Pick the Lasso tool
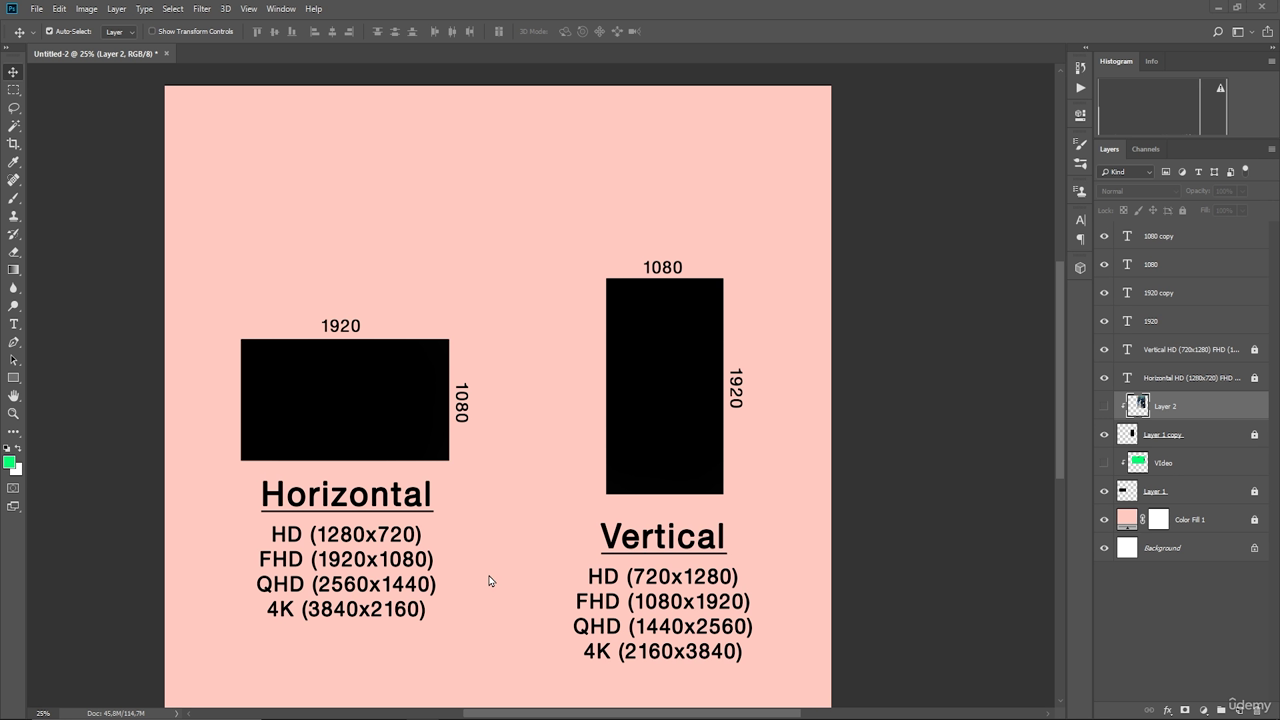The width and height of the screenshot is (1280, 720). click(x=13, y=108)
